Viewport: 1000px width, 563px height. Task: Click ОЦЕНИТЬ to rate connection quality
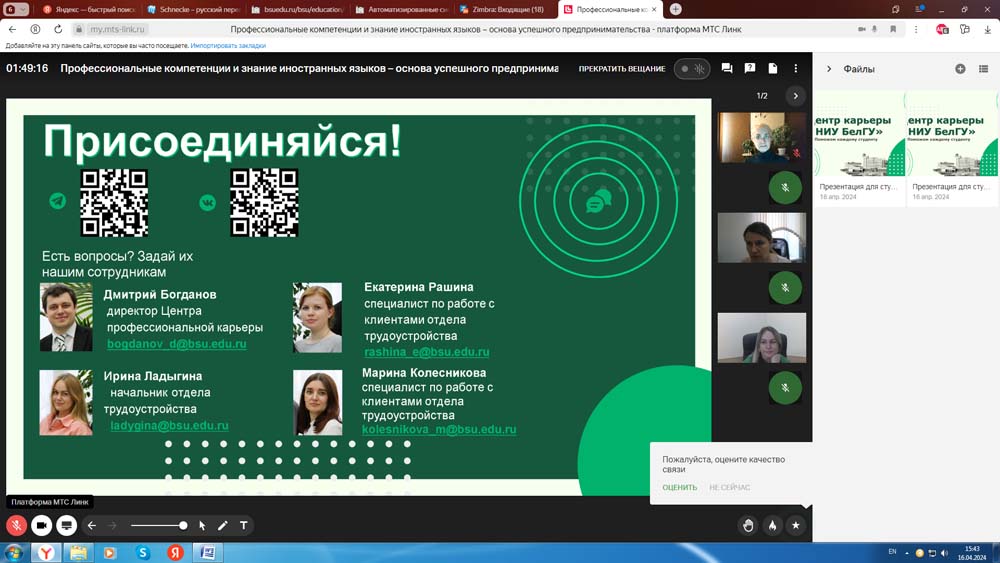[x=679, y=488]
